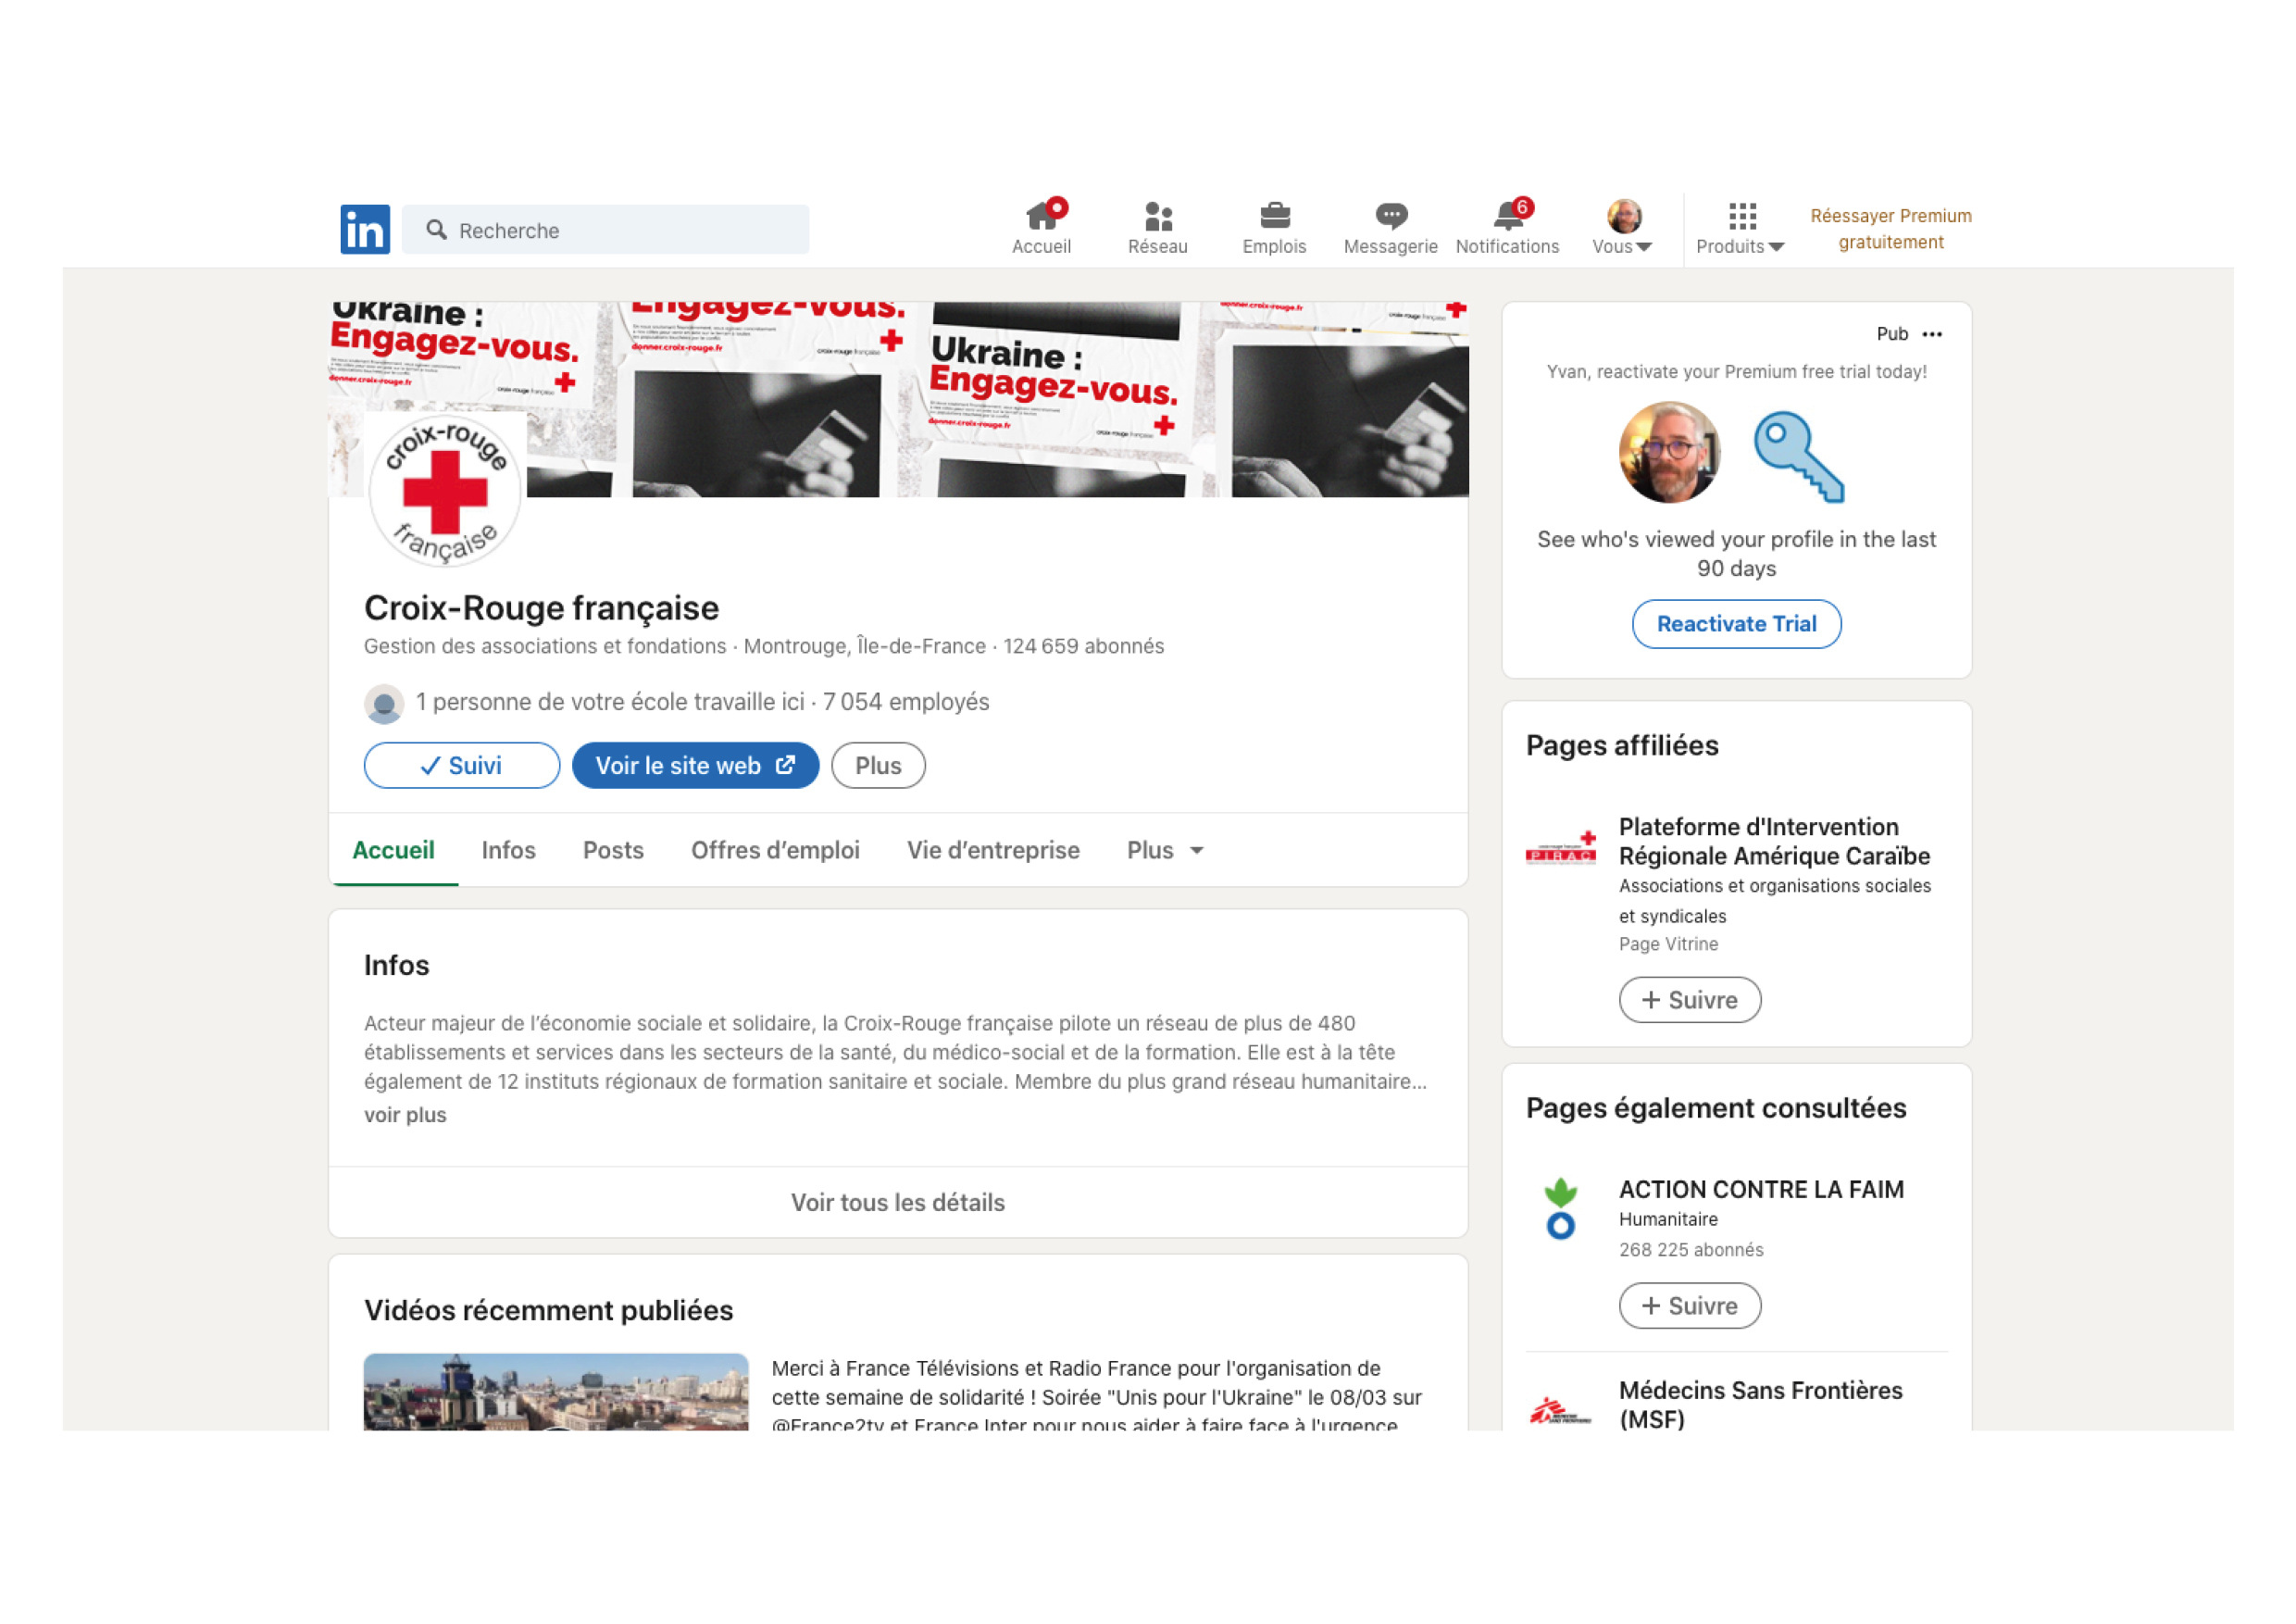The height and width of the screenshot is (1624, 2296).
Task: Follow ACTION CONTRE LA FAIM
Action: [x=1690, y=1306]
